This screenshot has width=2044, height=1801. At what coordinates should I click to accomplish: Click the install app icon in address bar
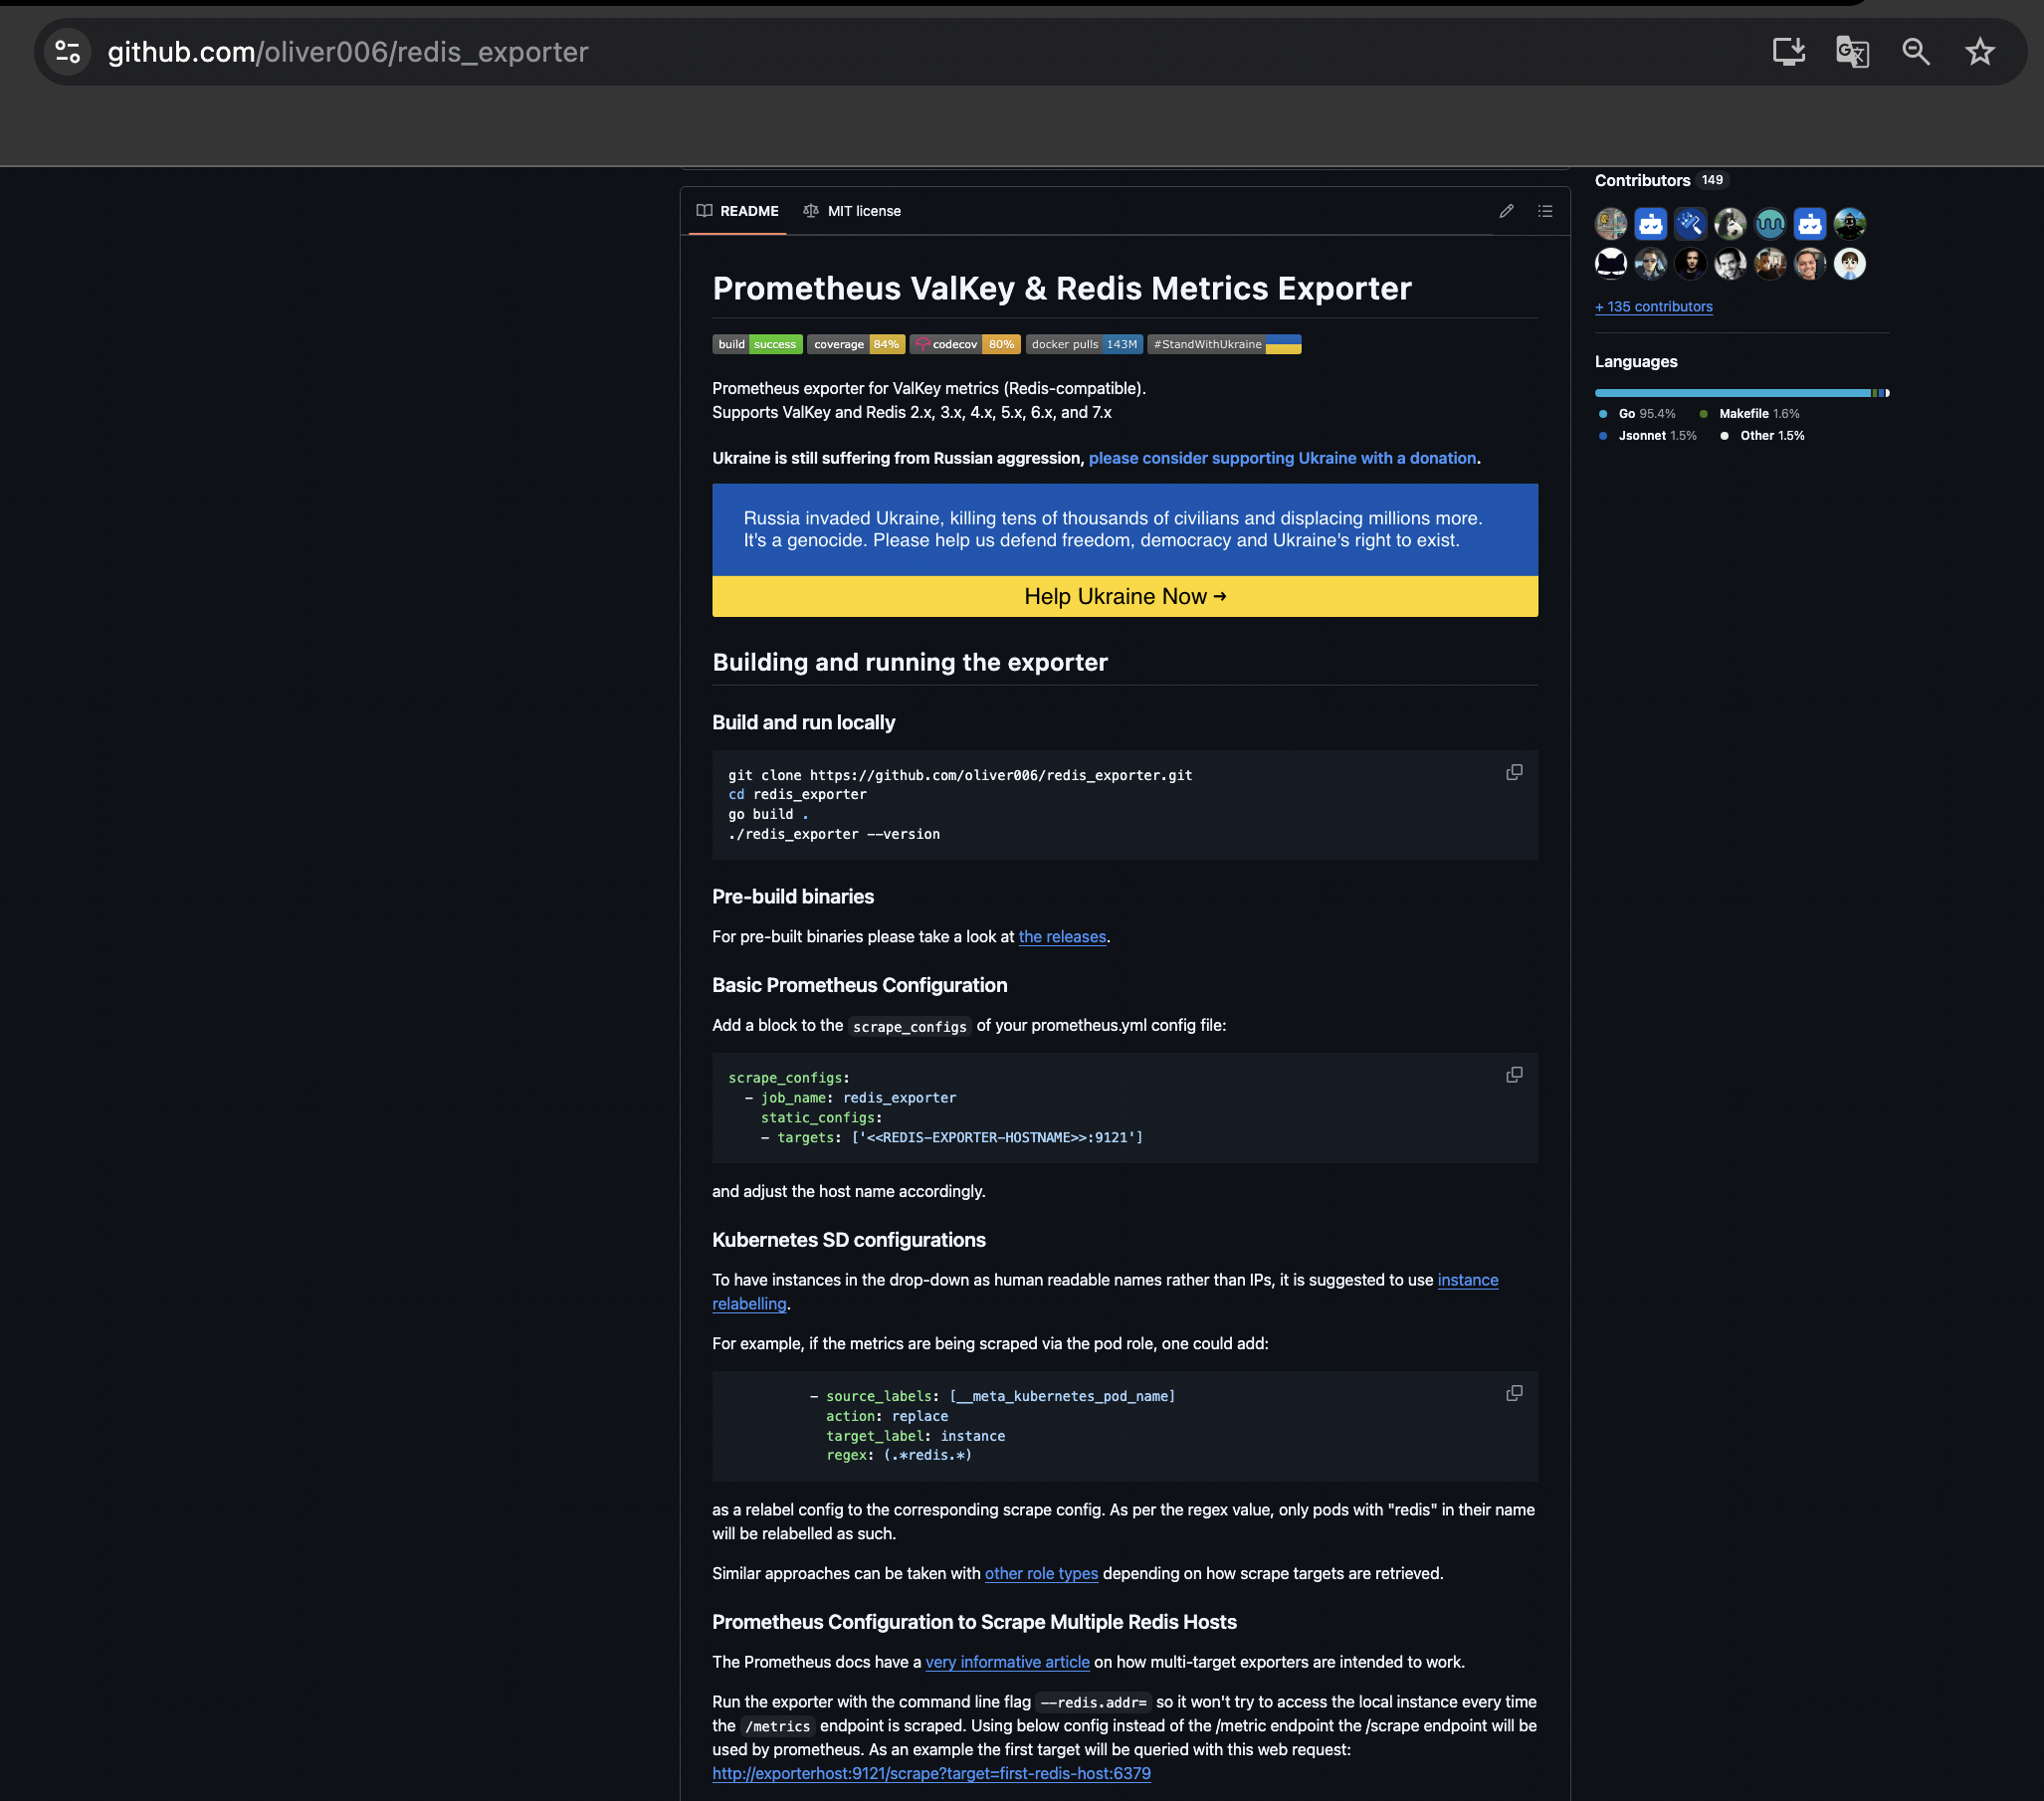click(x=1788, y=51)
